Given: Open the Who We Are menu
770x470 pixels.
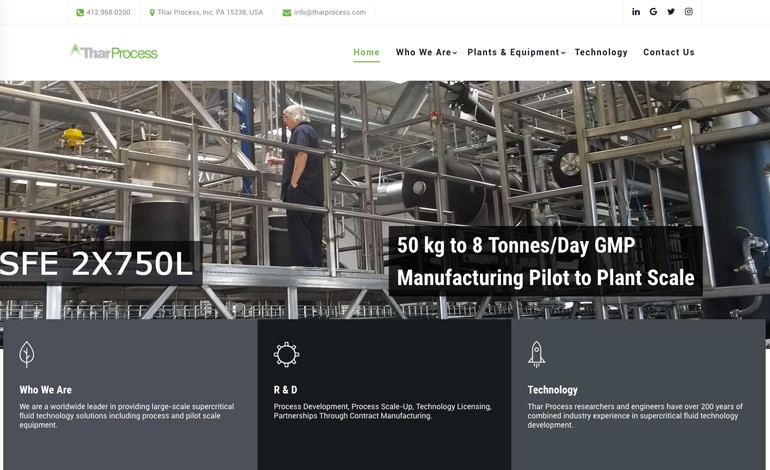Looking at the screenshot, I should click(423, 52).
